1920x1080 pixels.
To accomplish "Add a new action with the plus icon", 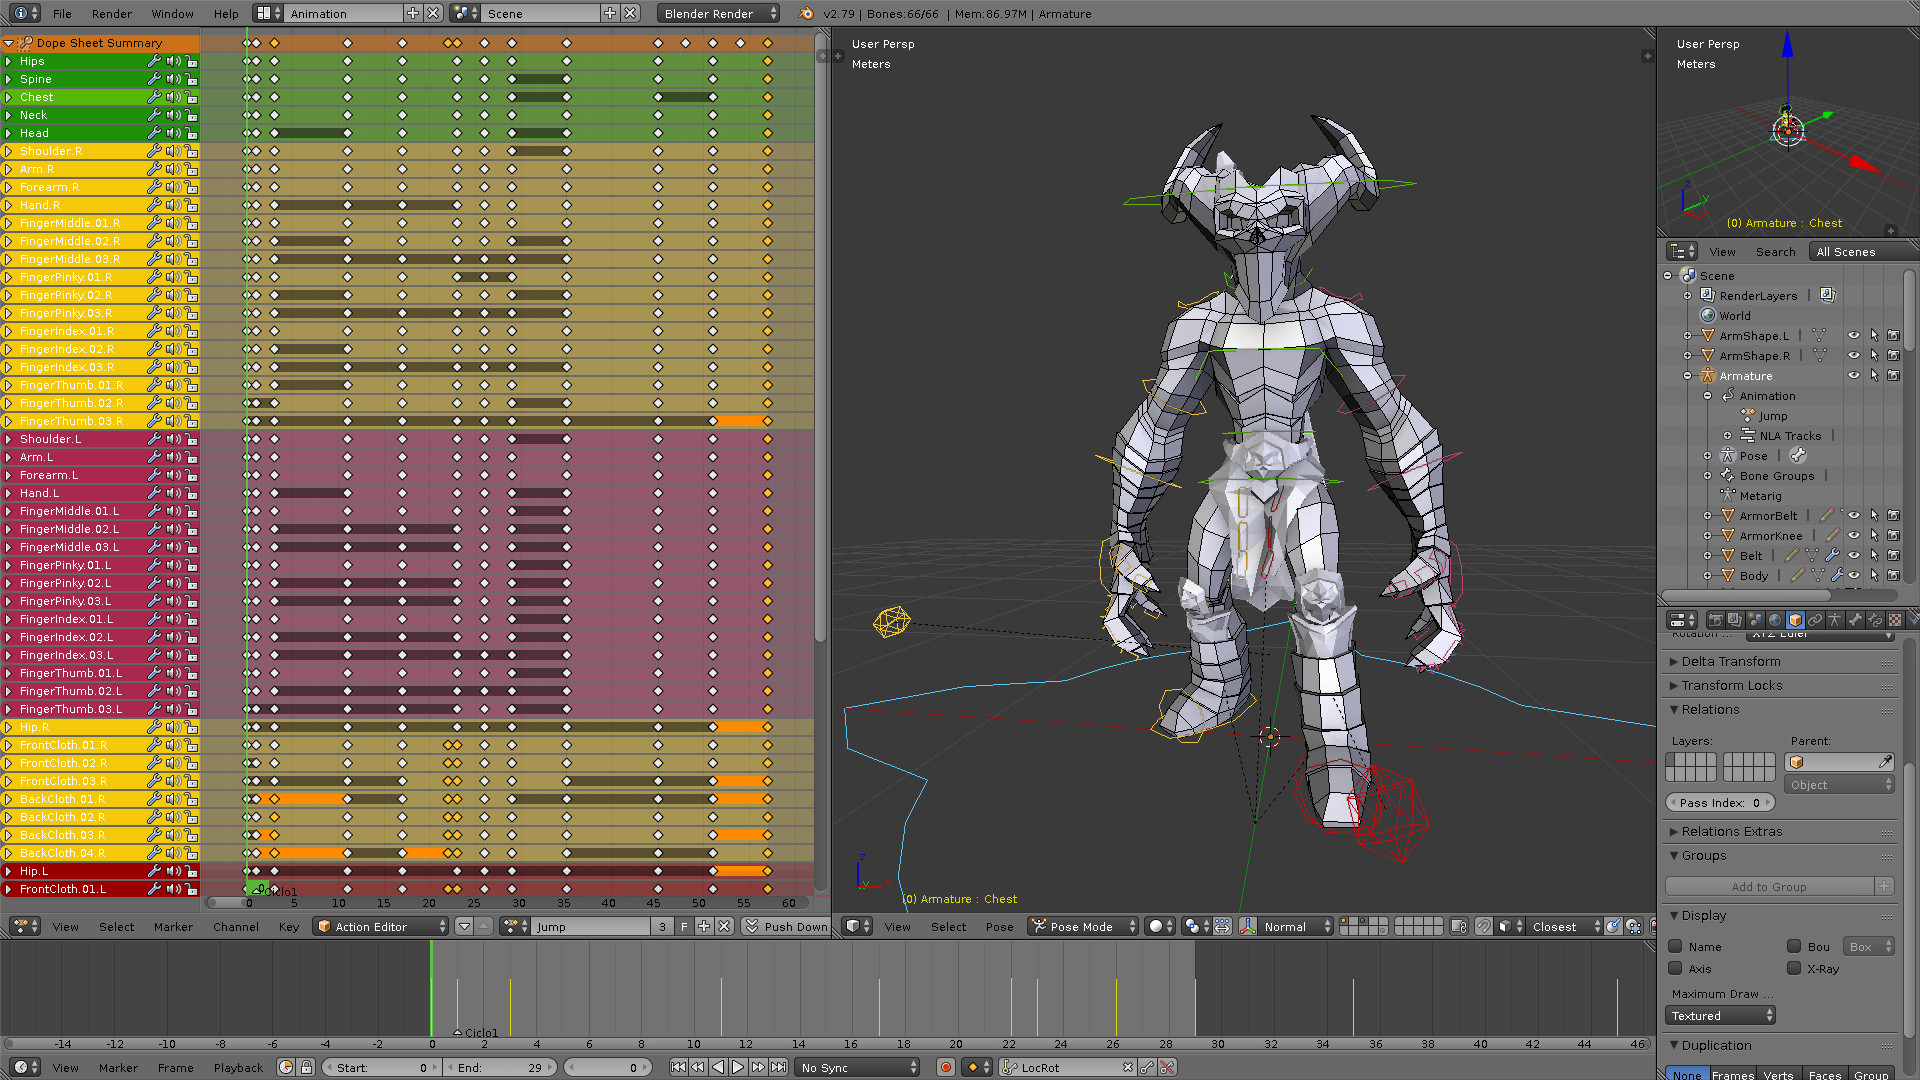I will [x=704, y=927].
